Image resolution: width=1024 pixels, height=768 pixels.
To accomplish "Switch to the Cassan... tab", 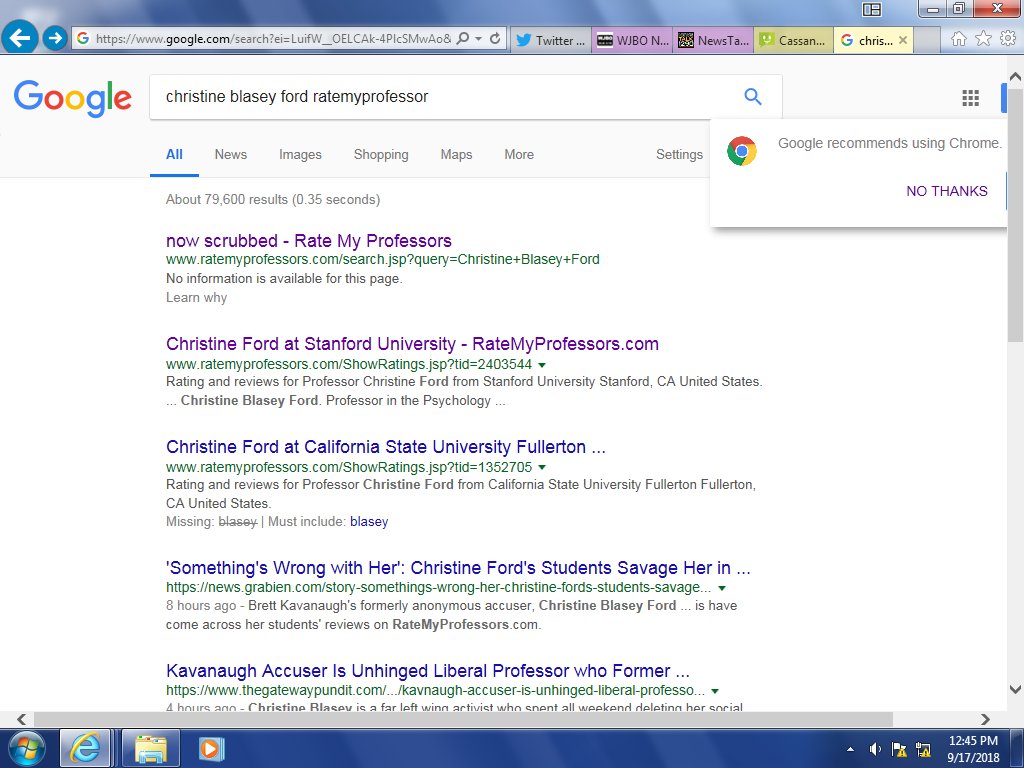I will click(x=793, y=40).
